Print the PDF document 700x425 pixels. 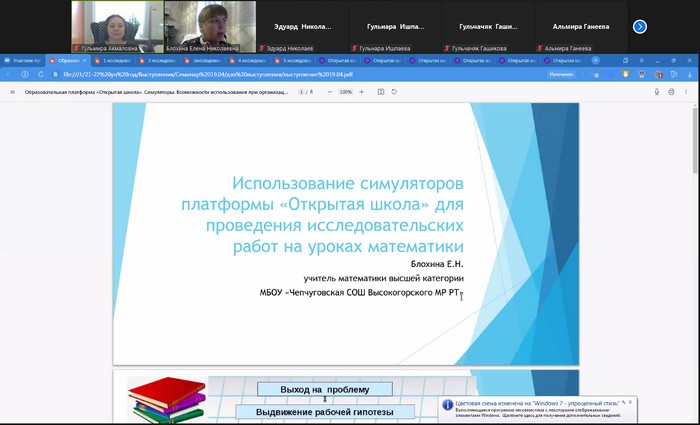click(x=671, y=92)
